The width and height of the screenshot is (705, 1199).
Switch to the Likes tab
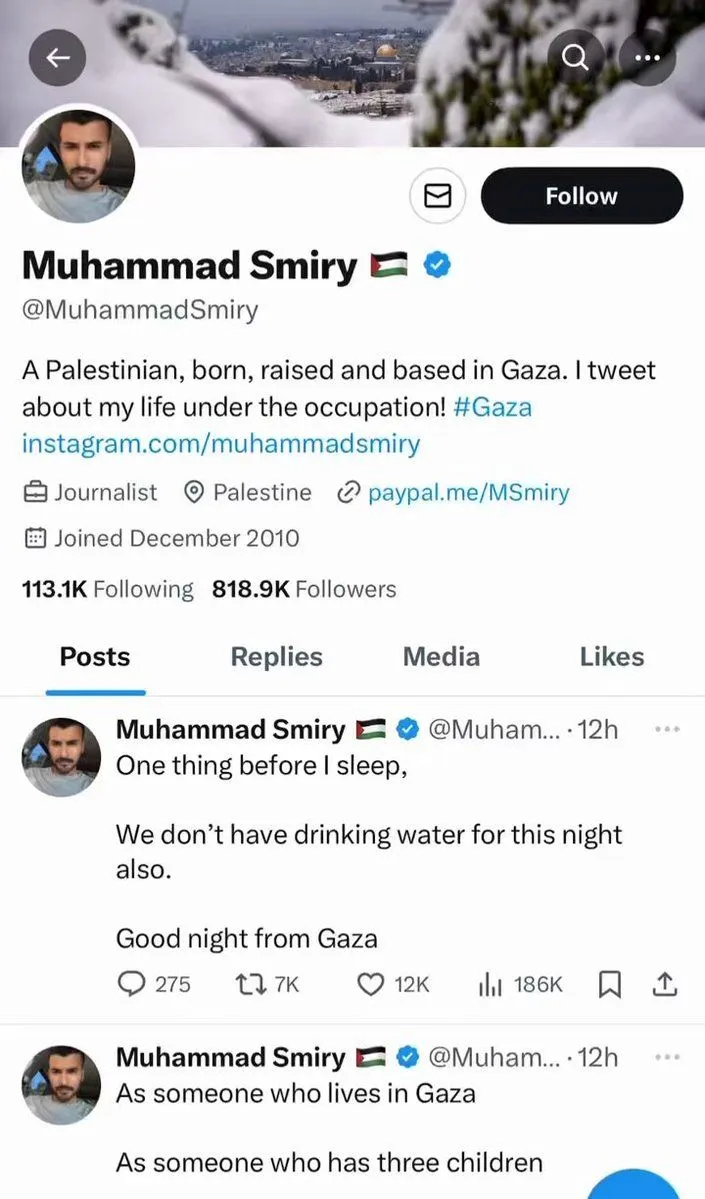point(611,656)
